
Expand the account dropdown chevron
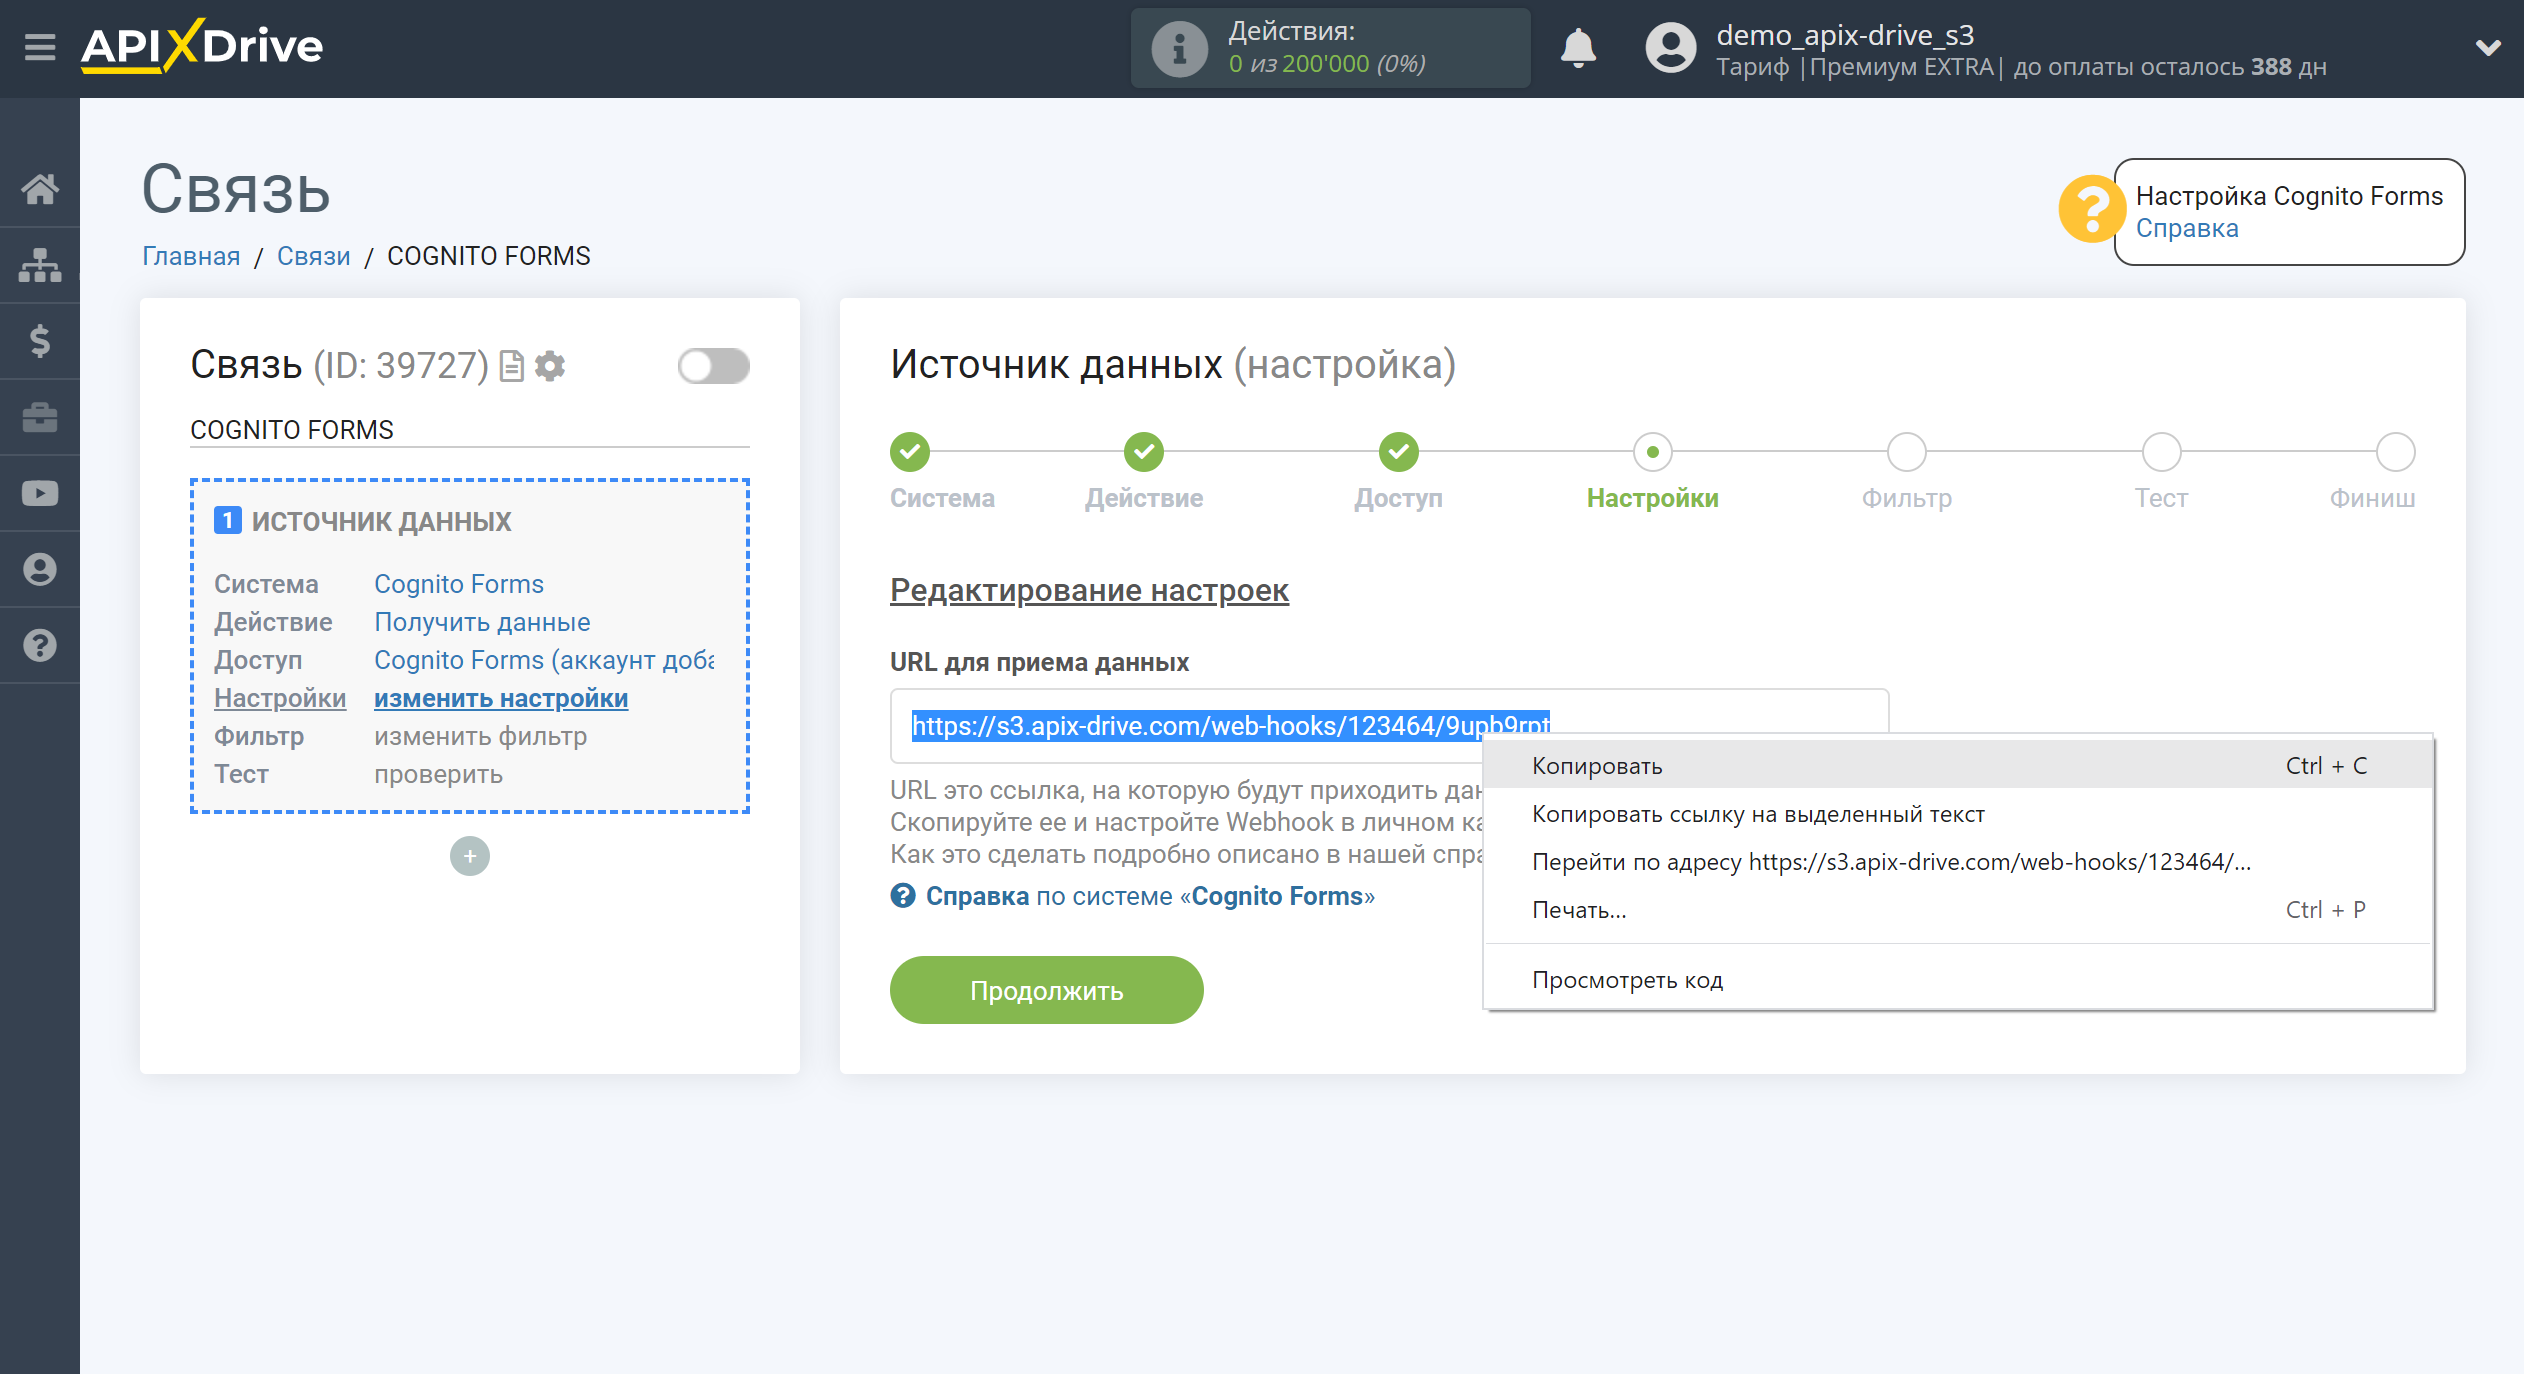click(x=2487, y=48)
